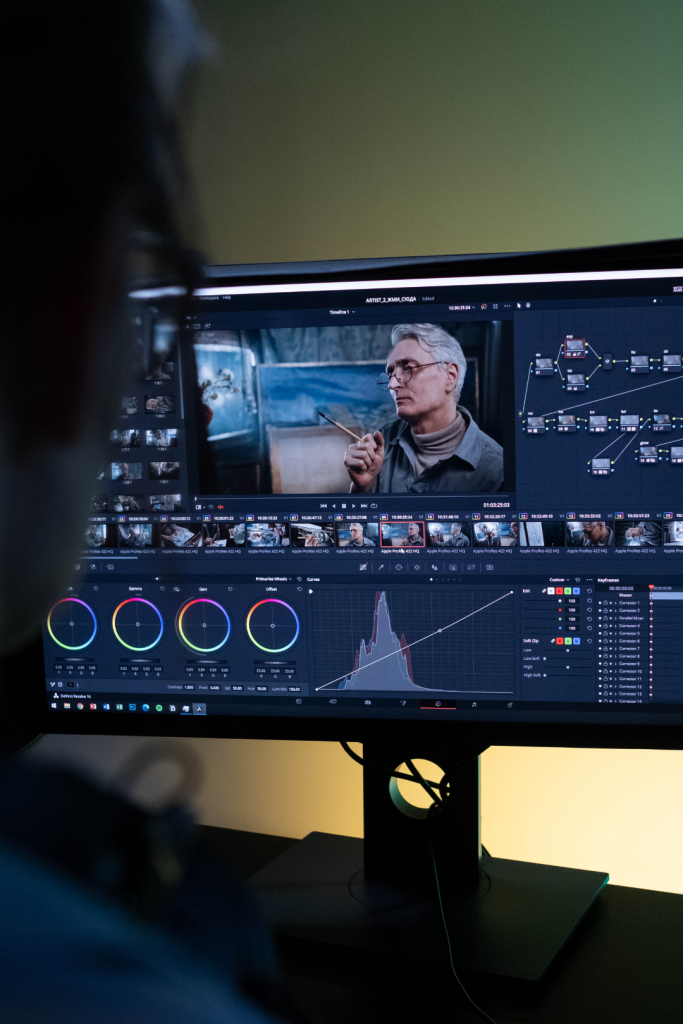Toggle loop playback

(x=374, y=505)
